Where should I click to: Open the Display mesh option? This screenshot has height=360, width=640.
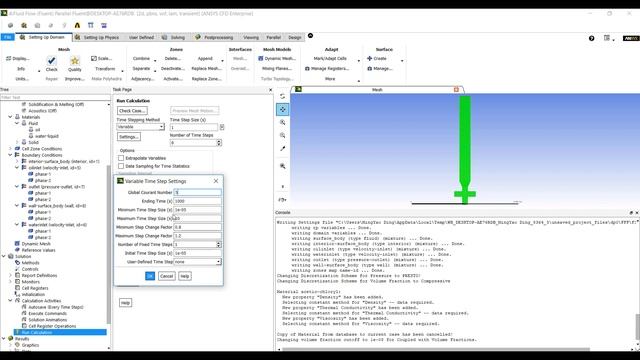click(18, 58)
